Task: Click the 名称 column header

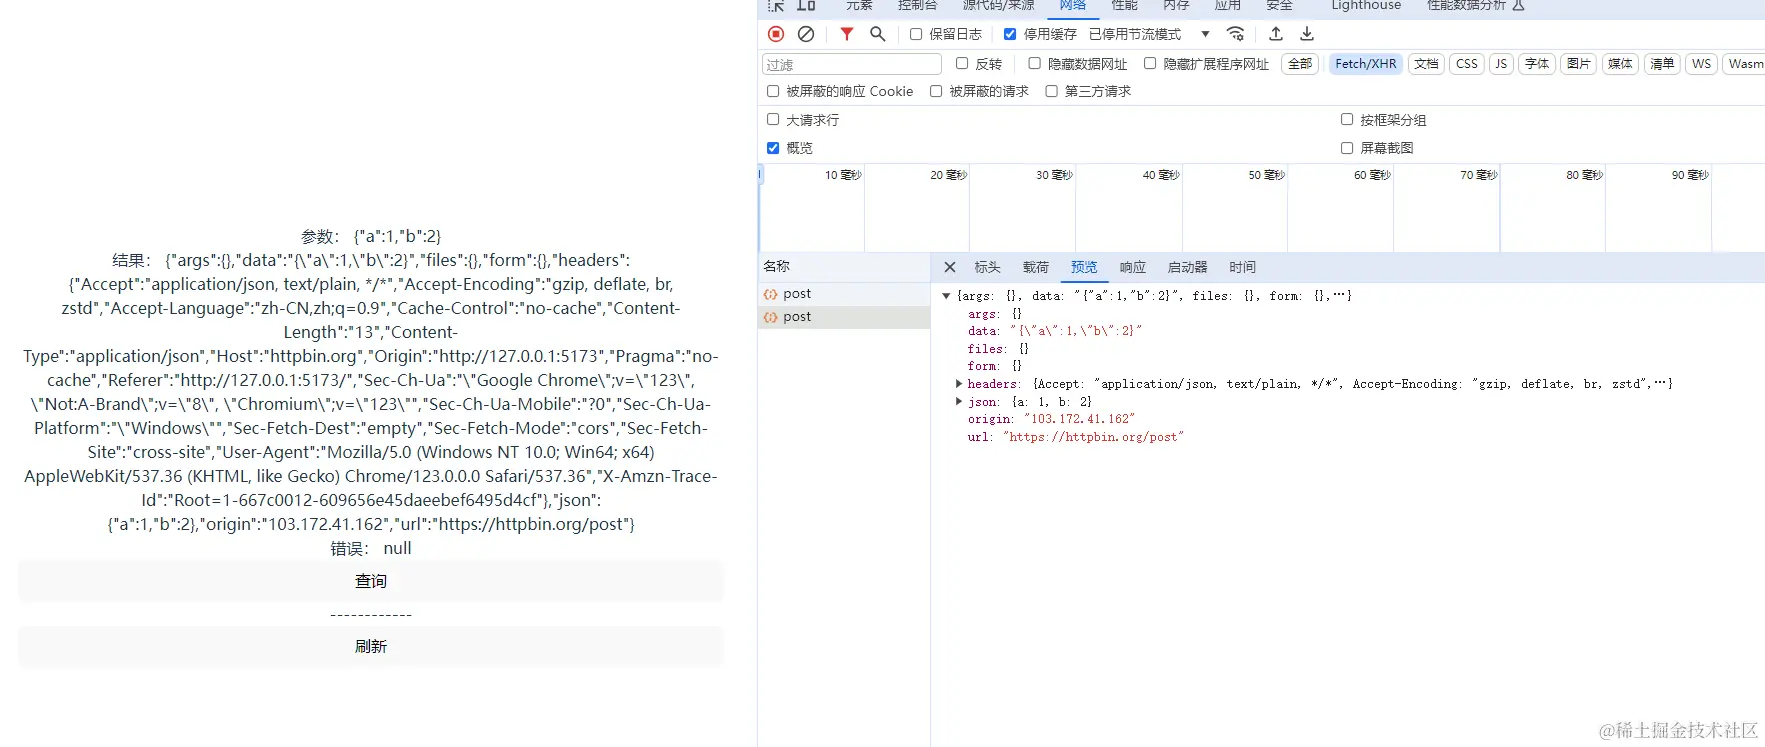Action: coord(844,266)
